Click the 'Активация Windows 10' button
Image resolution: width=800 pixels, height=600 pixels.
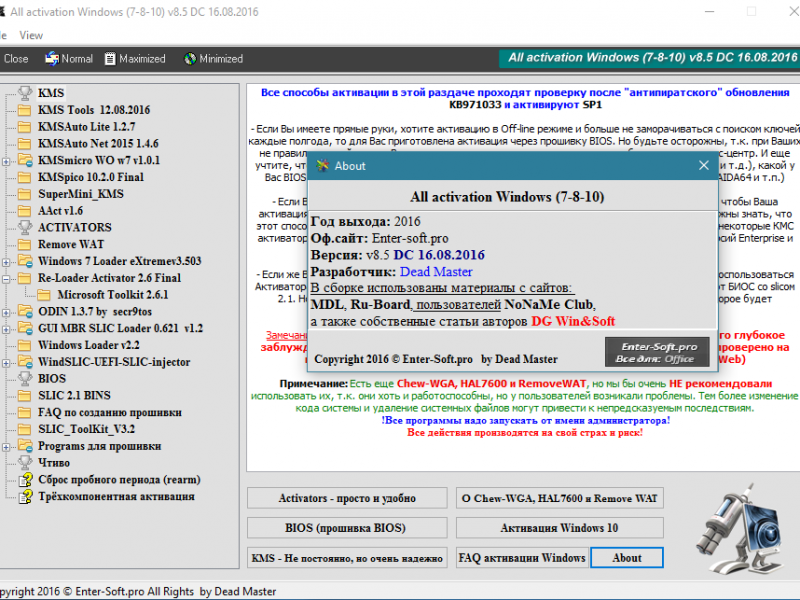(x=560, y=528)
